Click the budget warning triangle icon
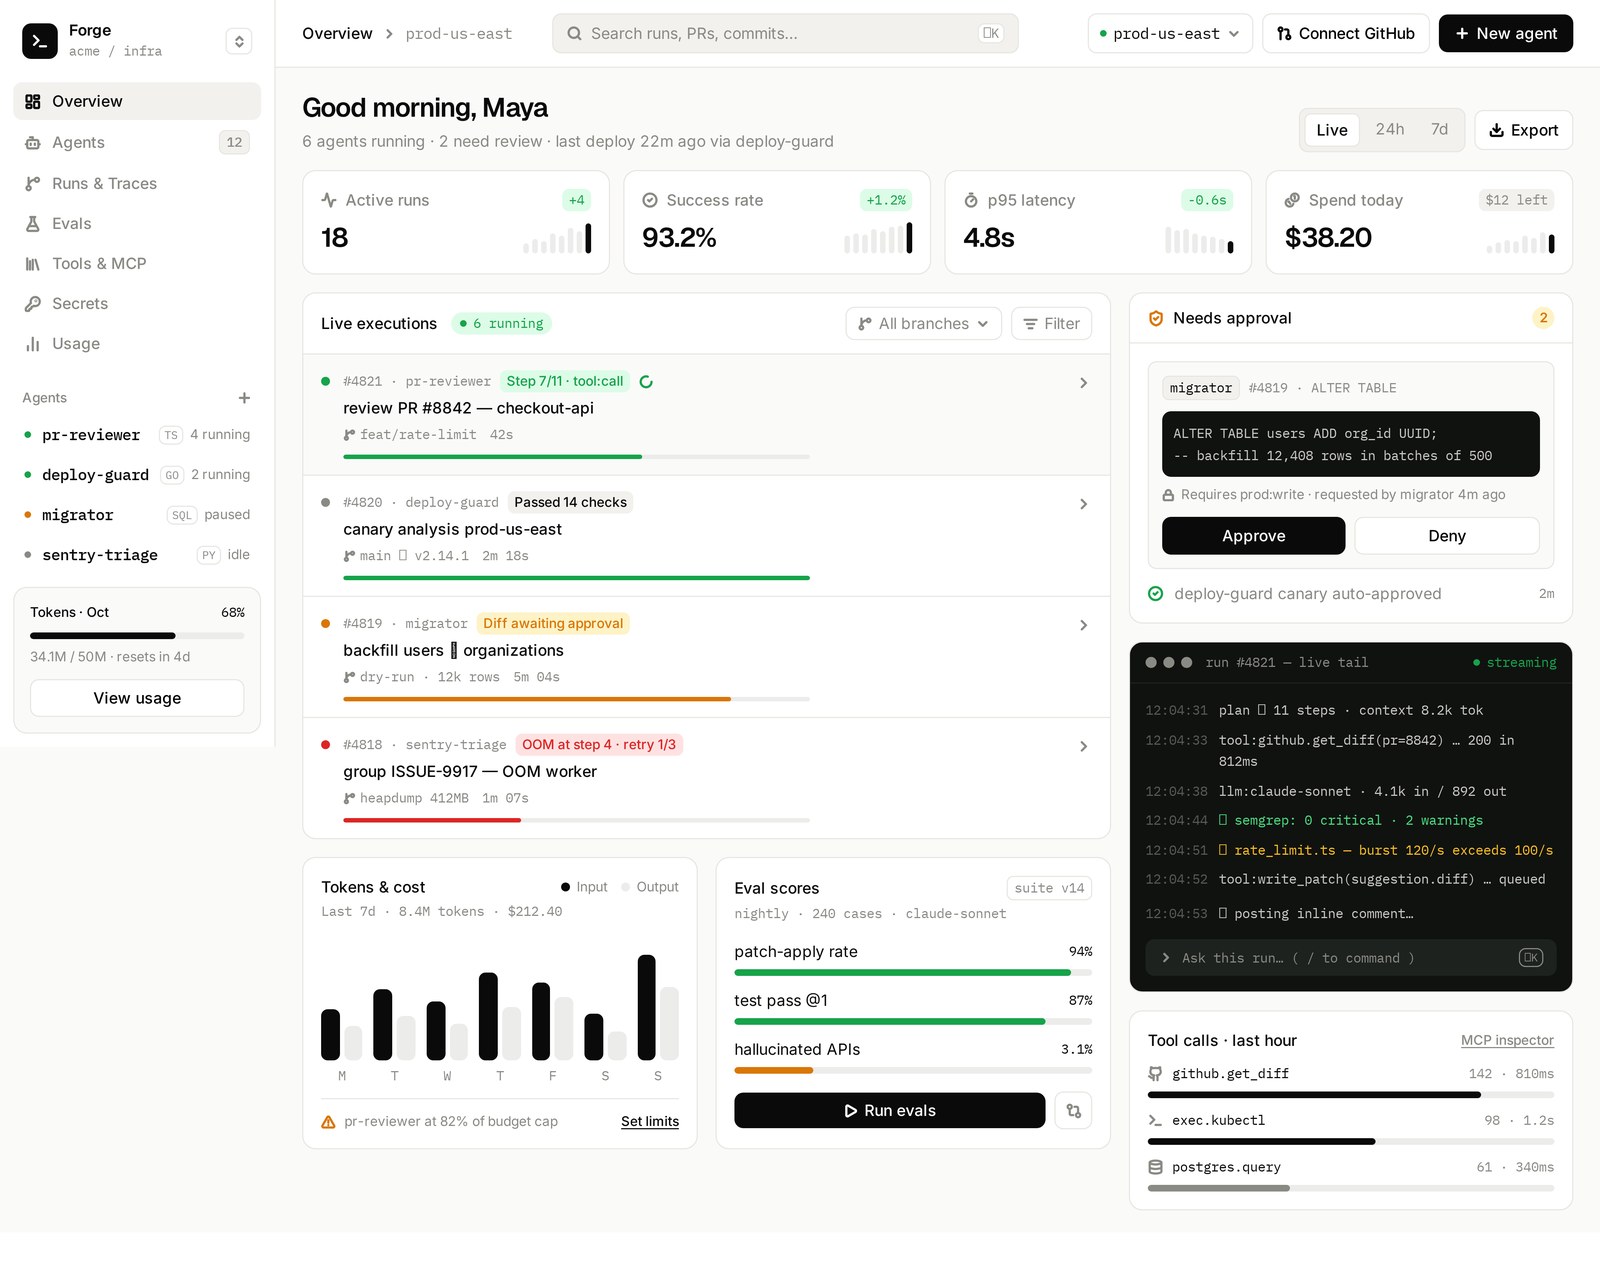This screenshot has width=1600, height=1276. [x=328, y=1122]
